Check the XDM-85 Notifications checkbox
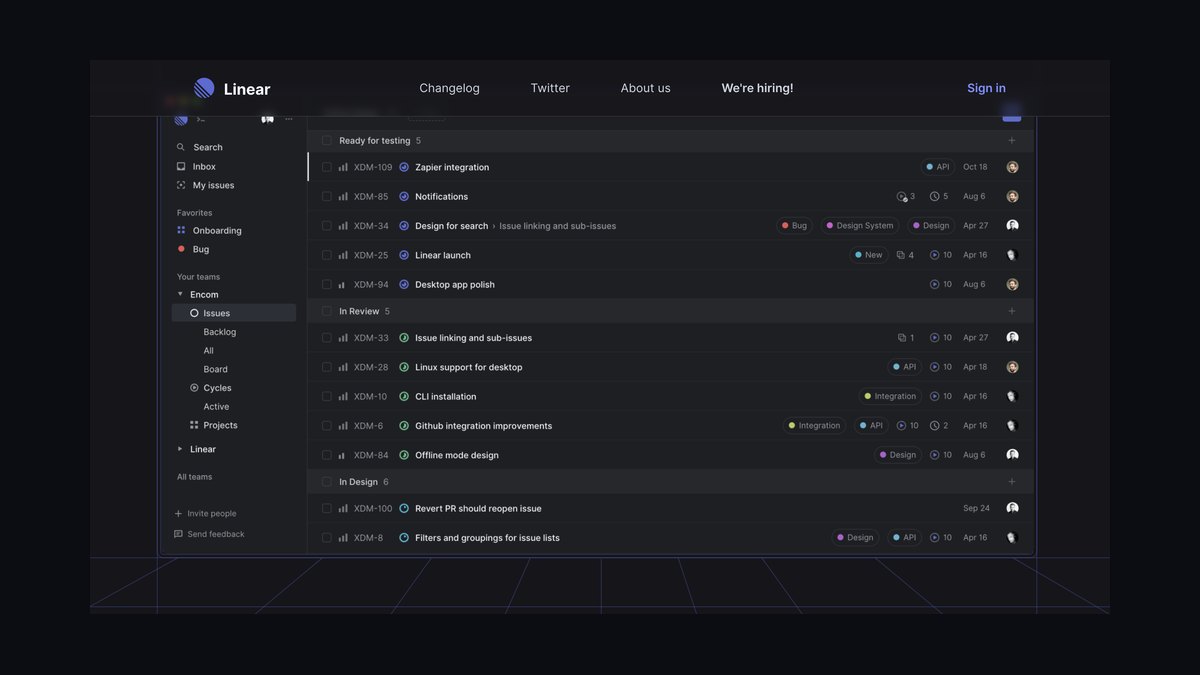The image size is (1200, 675). point(327,196)
